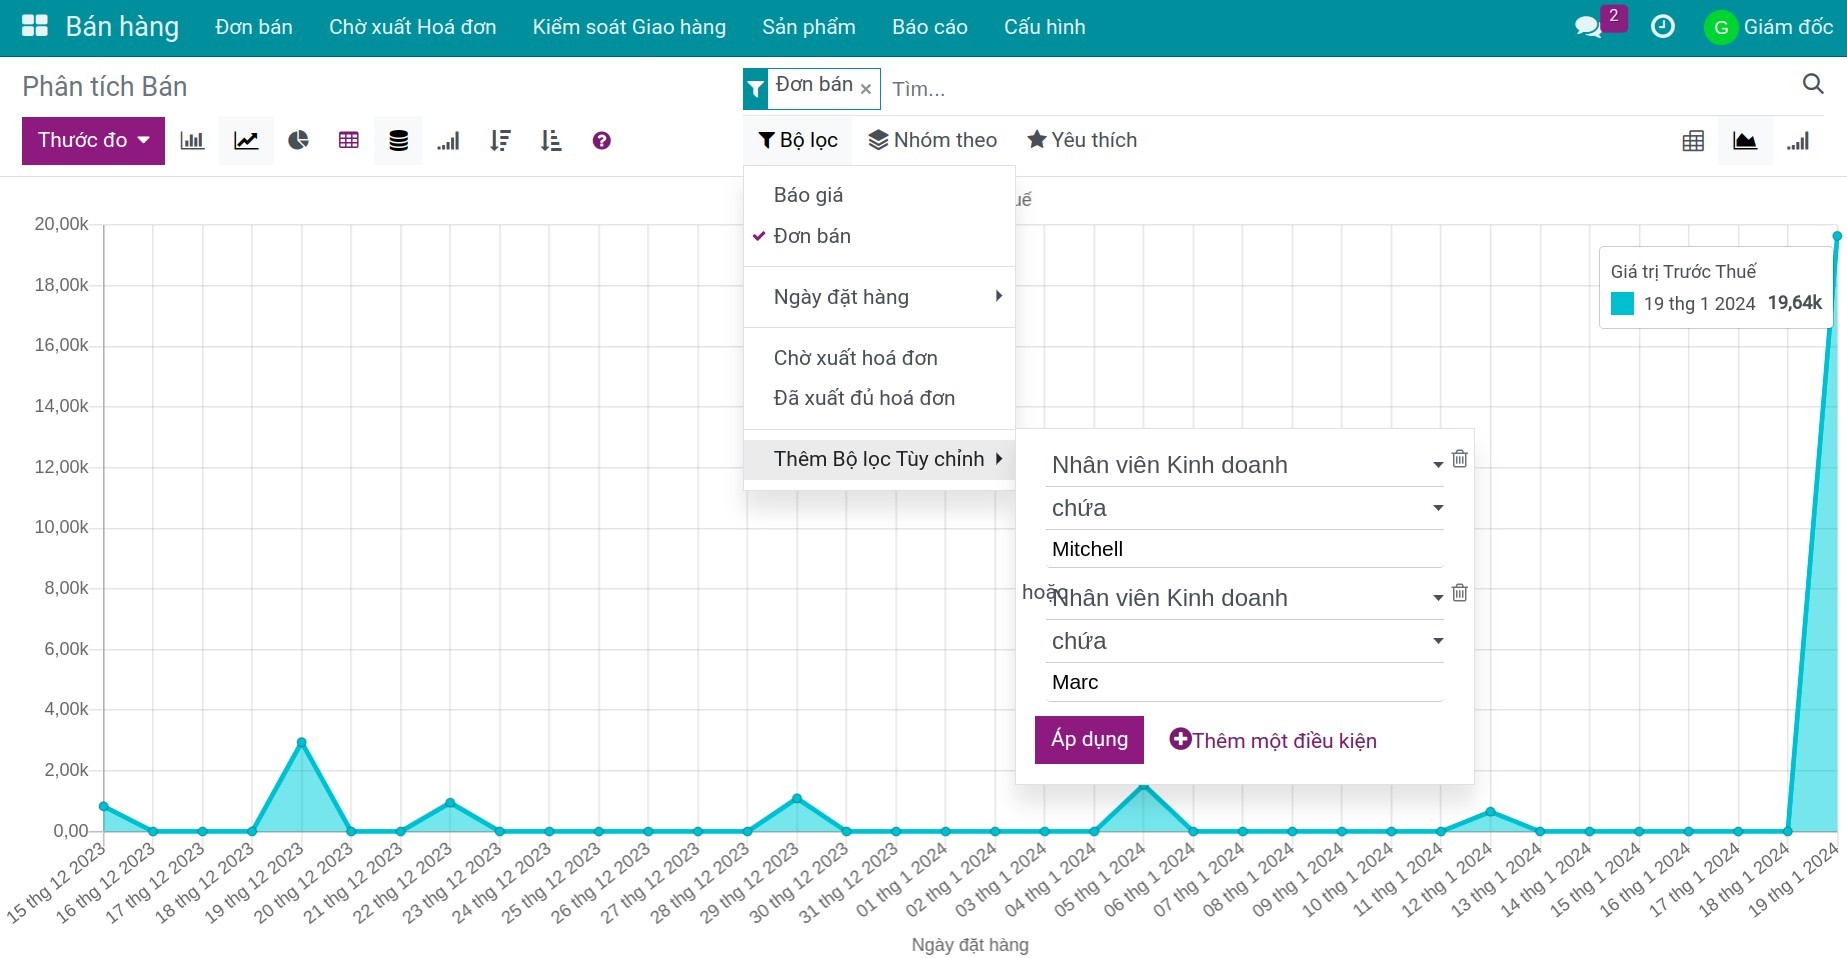Open the Báo cáo menu
1847x958 pixels.
point(929,27)
